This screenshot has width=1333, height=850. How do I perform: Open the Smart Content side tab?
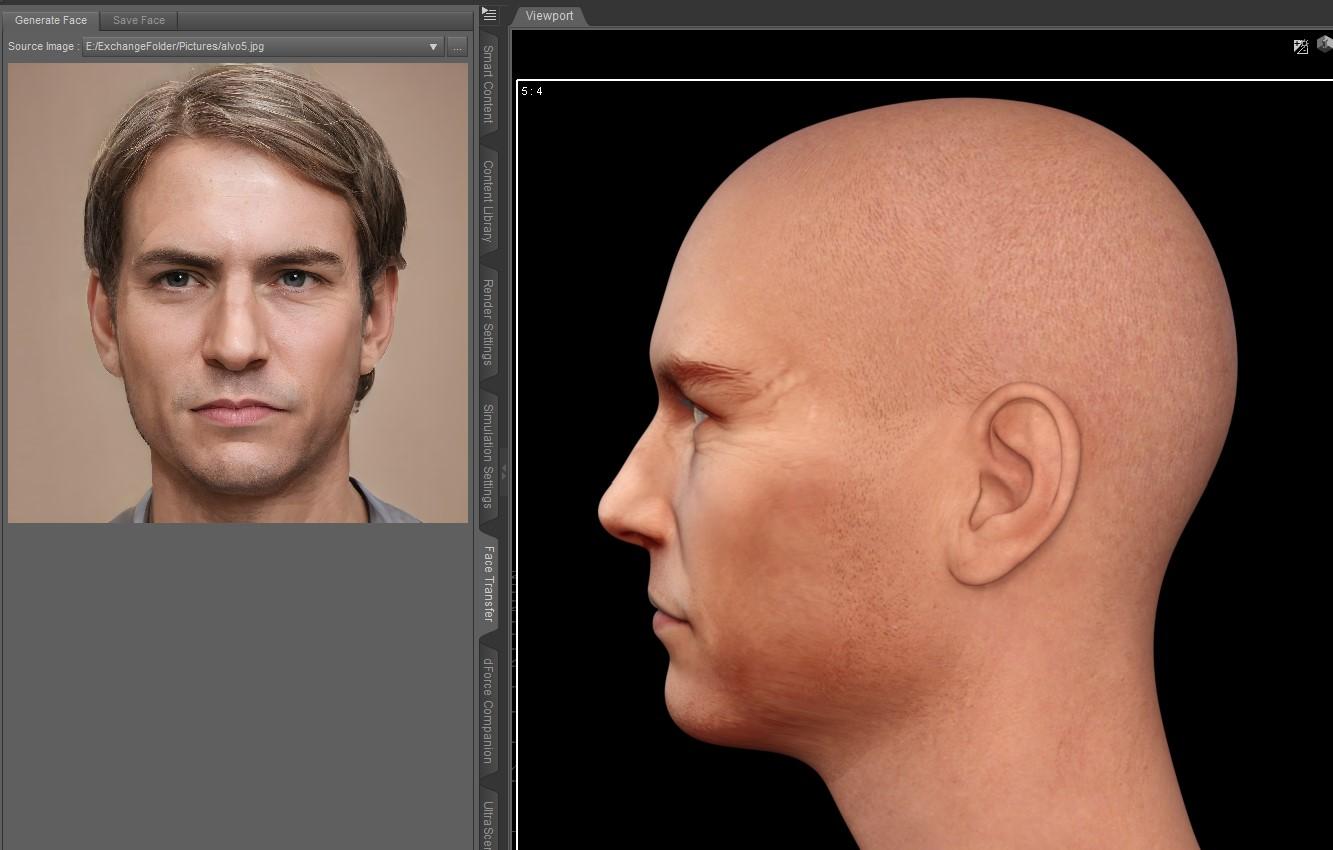click(489, 84)
